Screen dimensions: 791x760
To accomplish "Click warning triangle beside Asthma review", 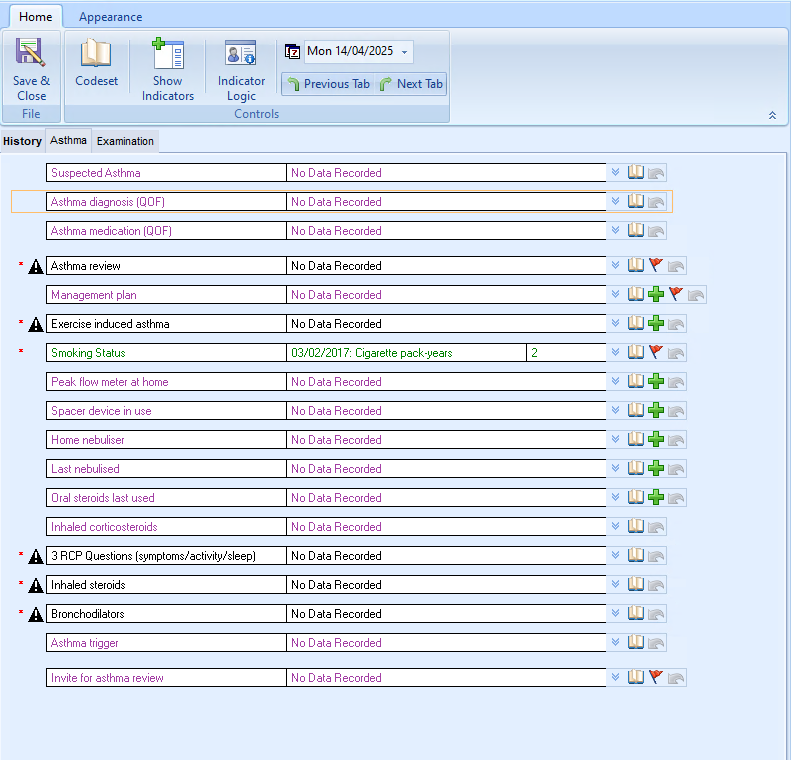I will [36, 266].
